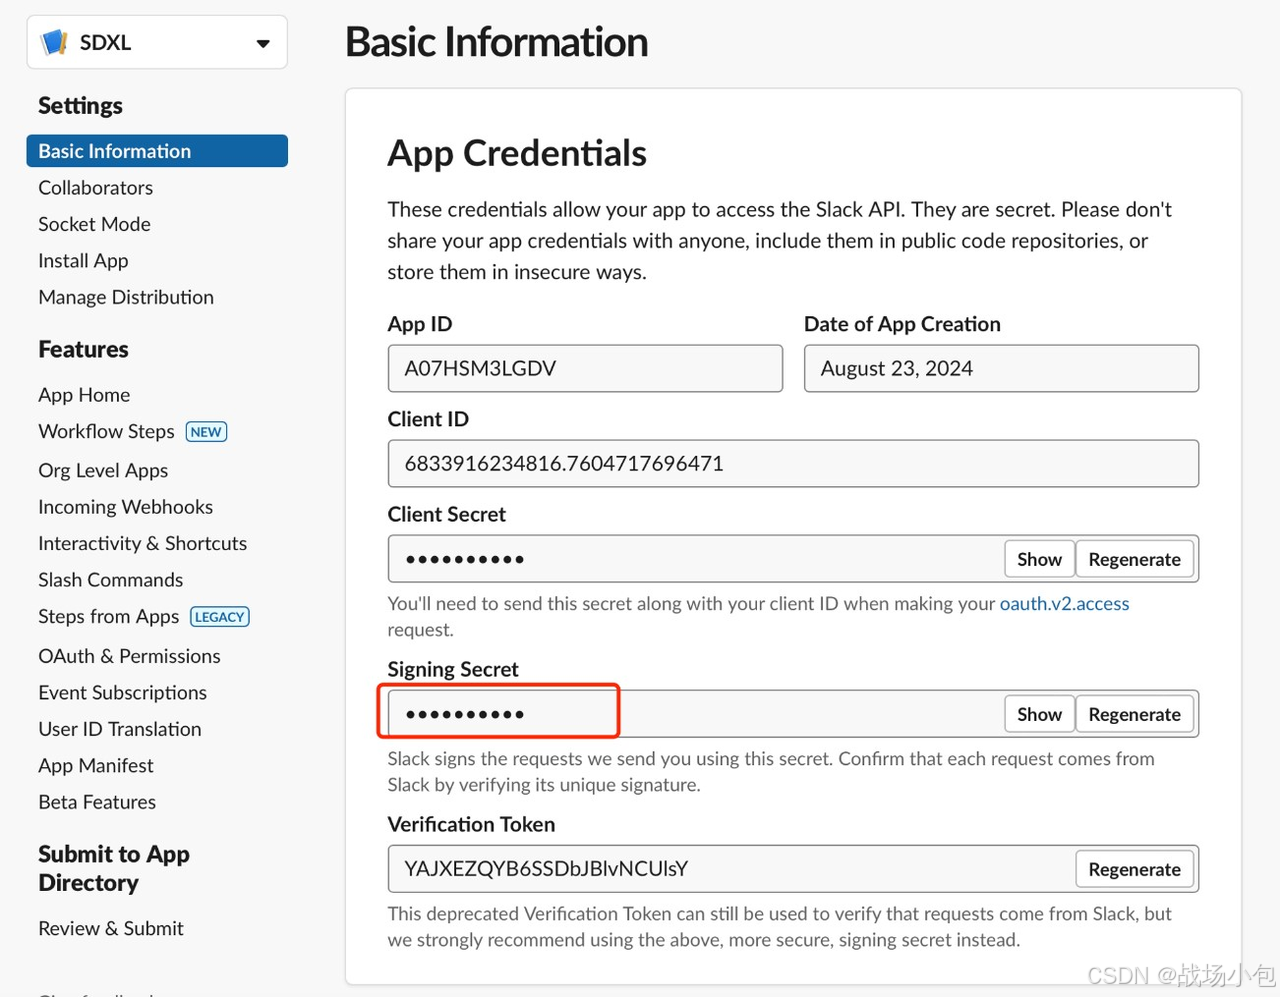Viewport: 1280px width, 997px height.
Task: Go to Event Subscriptions
Action: point(123,693)
